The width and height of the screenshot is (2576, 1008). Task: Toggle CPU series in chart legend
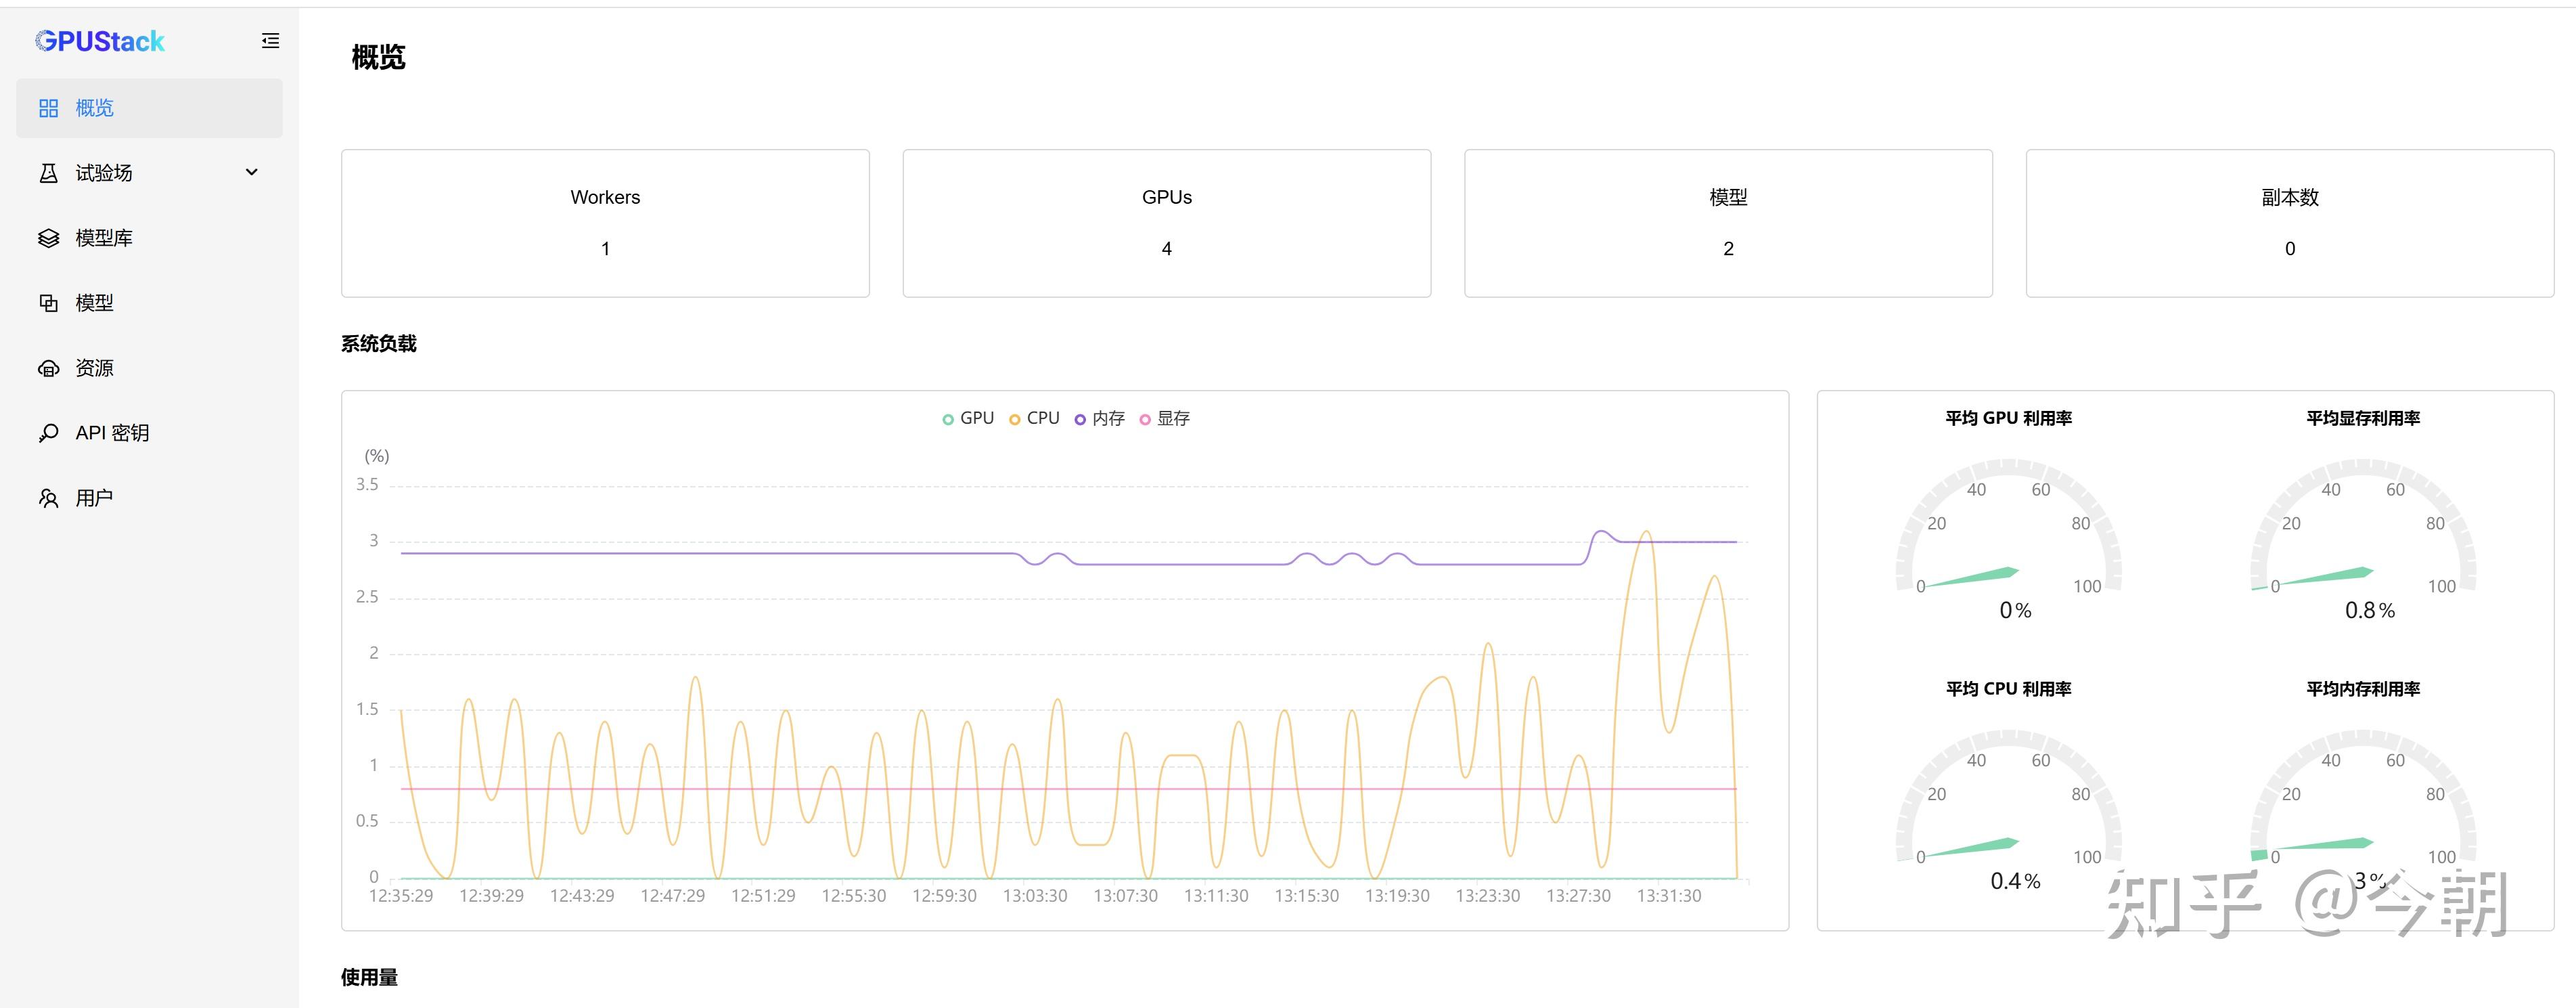1034,419
